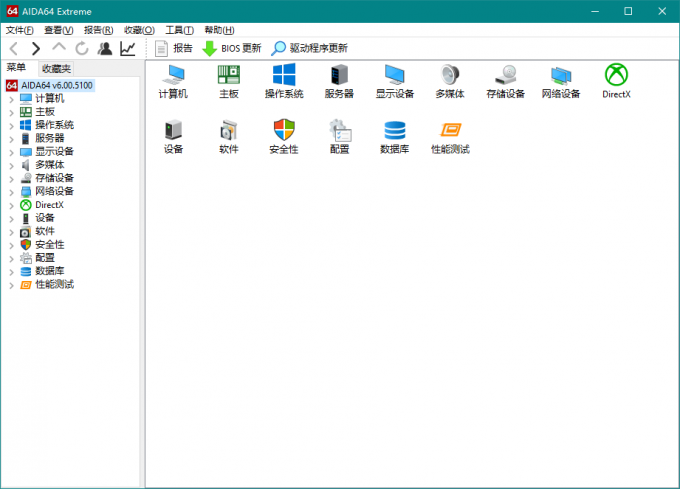
Task: Click the graph chart toolbar icon
Action: coord(128,48)
